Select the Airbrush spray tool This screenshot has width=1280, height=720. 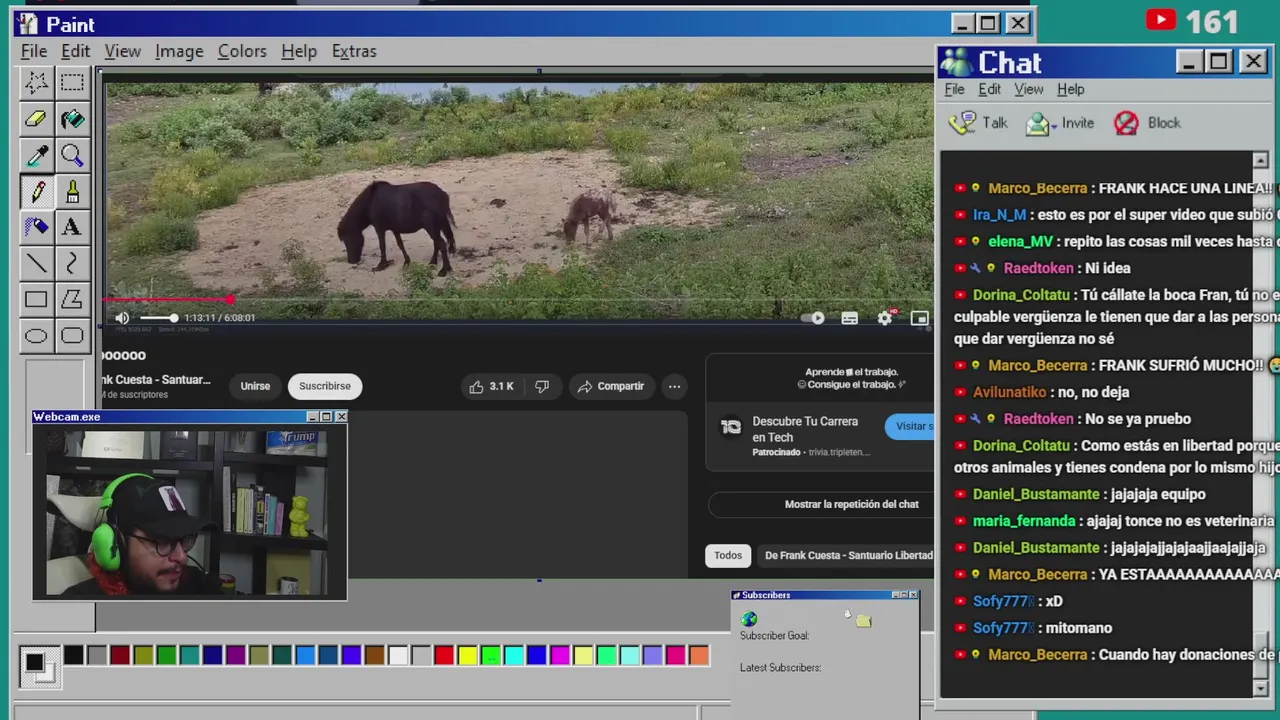click(36, 227)
